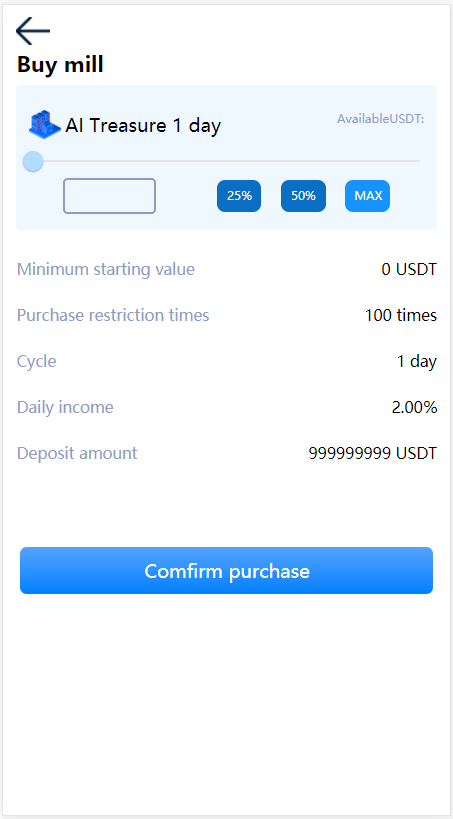The image size is (453, 819).
Task: Click the blue mill machine icon
Action: point(44,124)
